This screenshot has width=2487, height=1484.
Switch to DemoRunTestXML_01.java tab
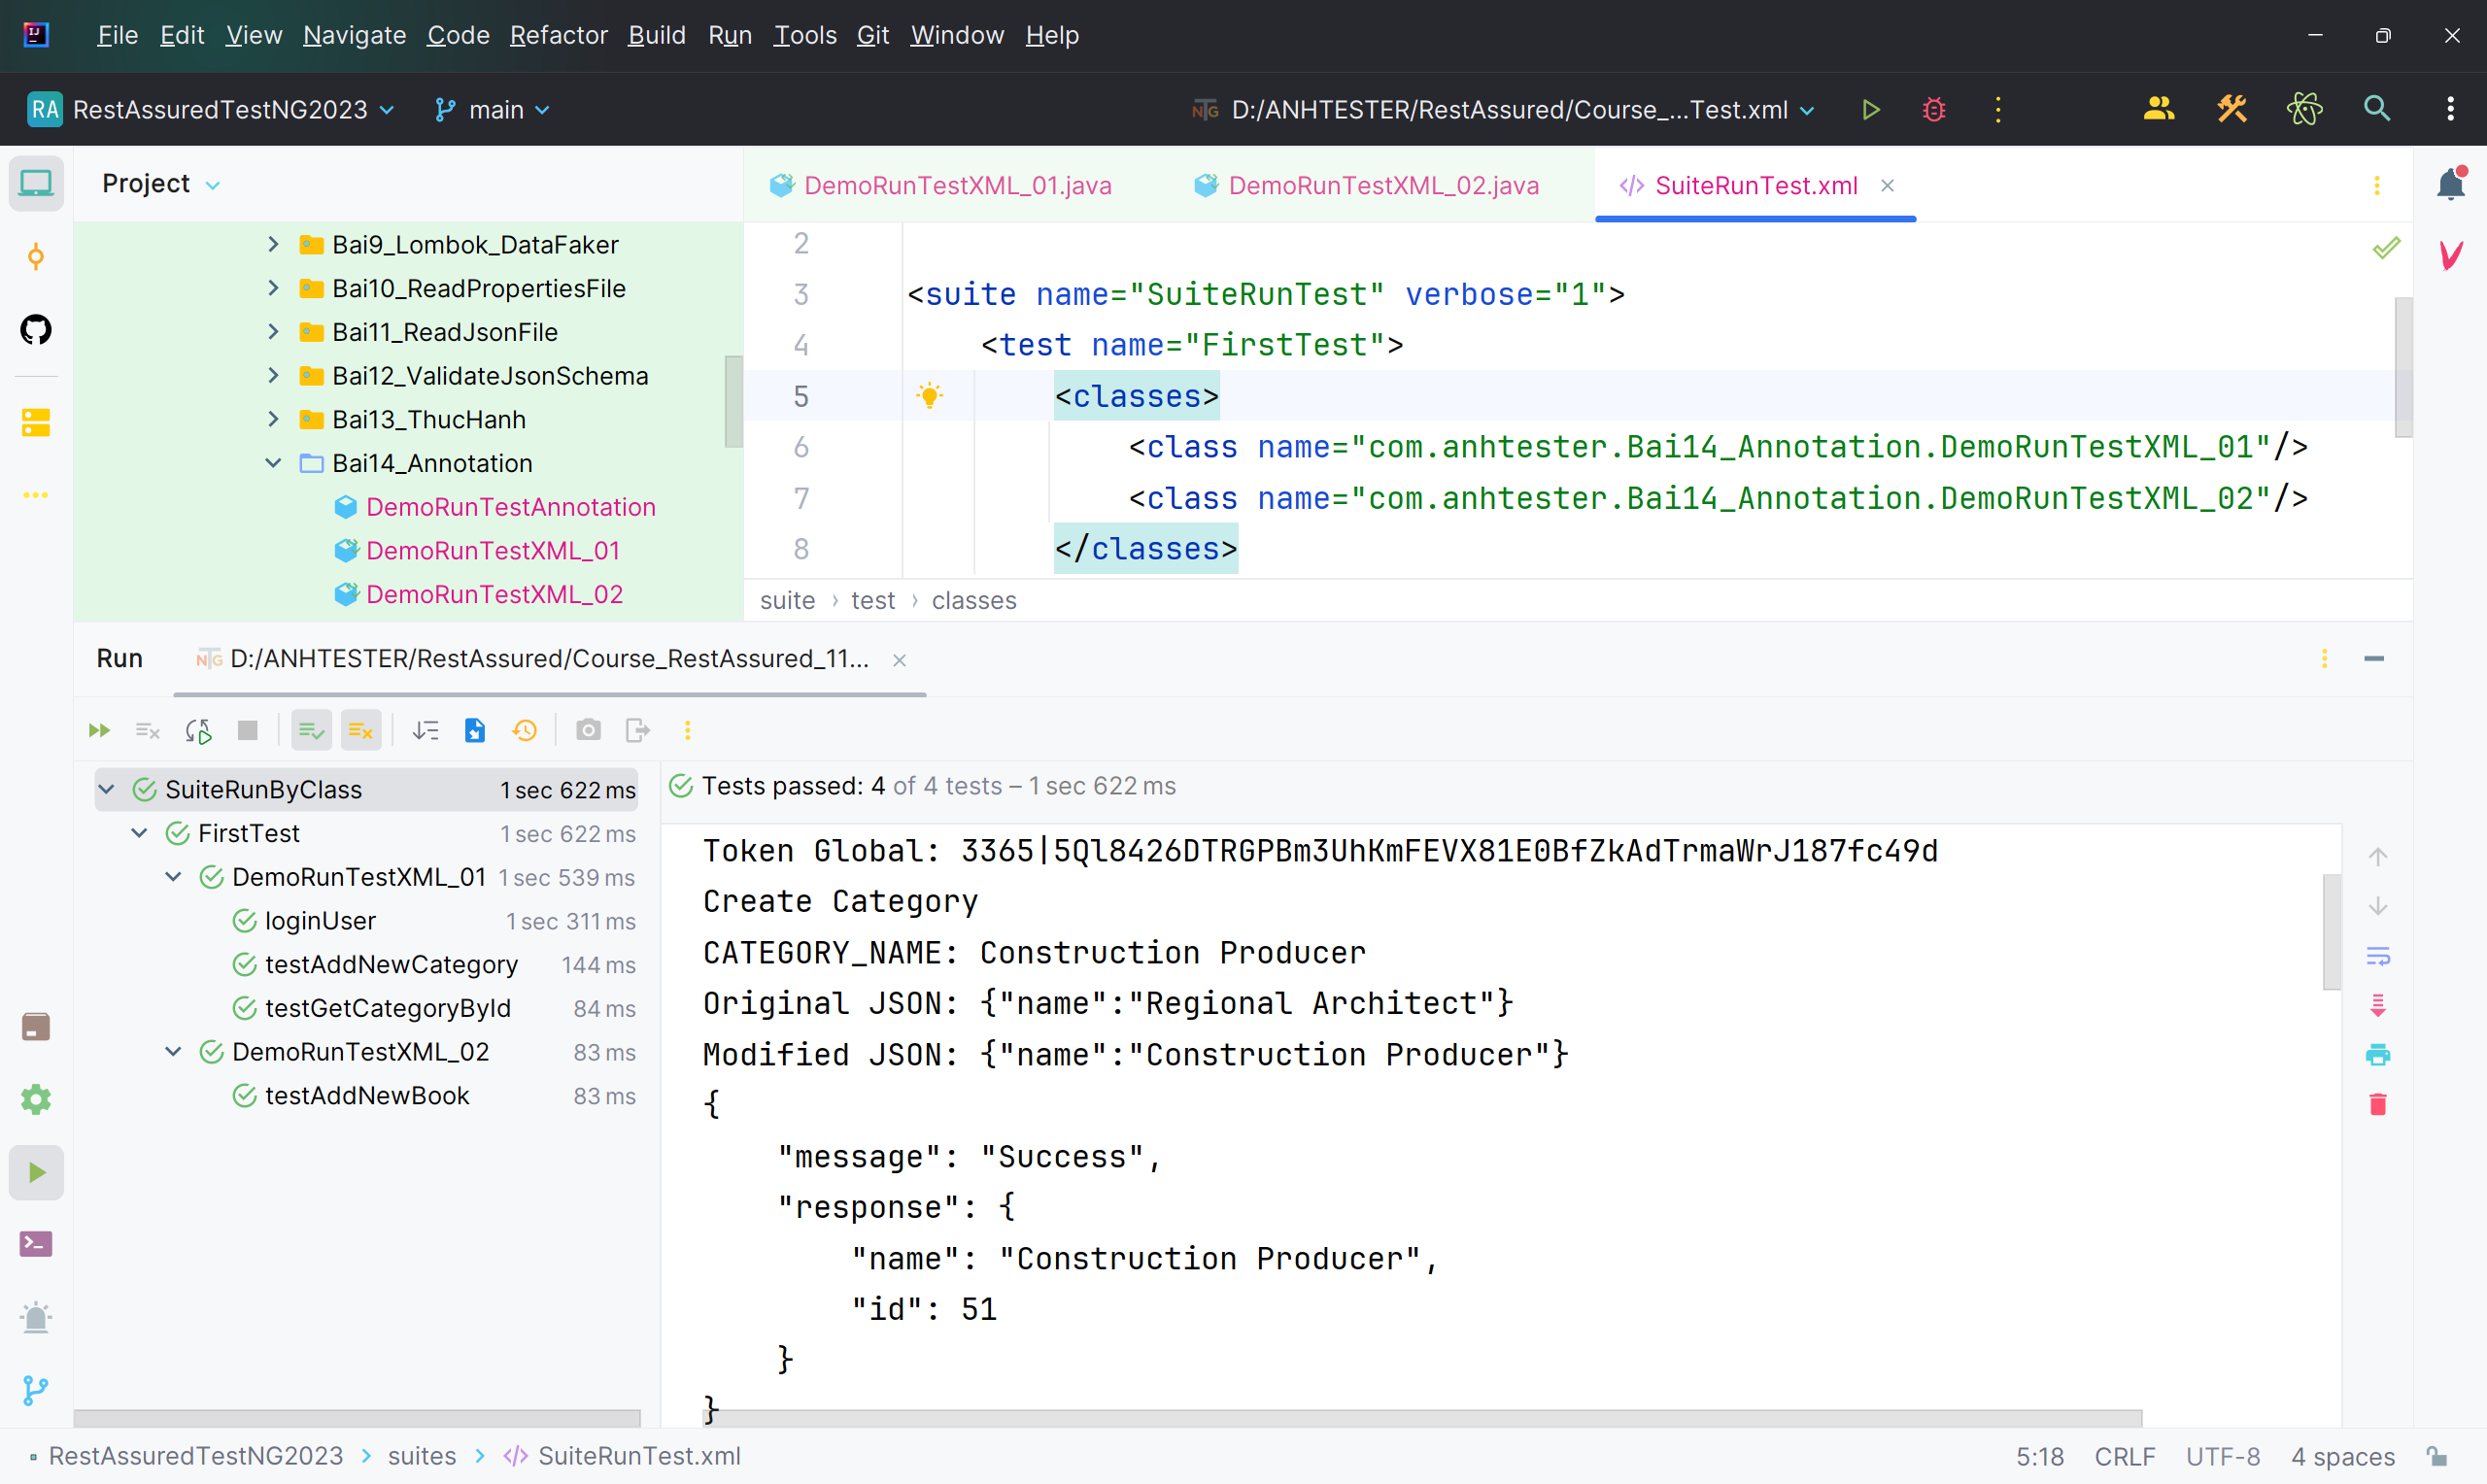pos(941,185)
